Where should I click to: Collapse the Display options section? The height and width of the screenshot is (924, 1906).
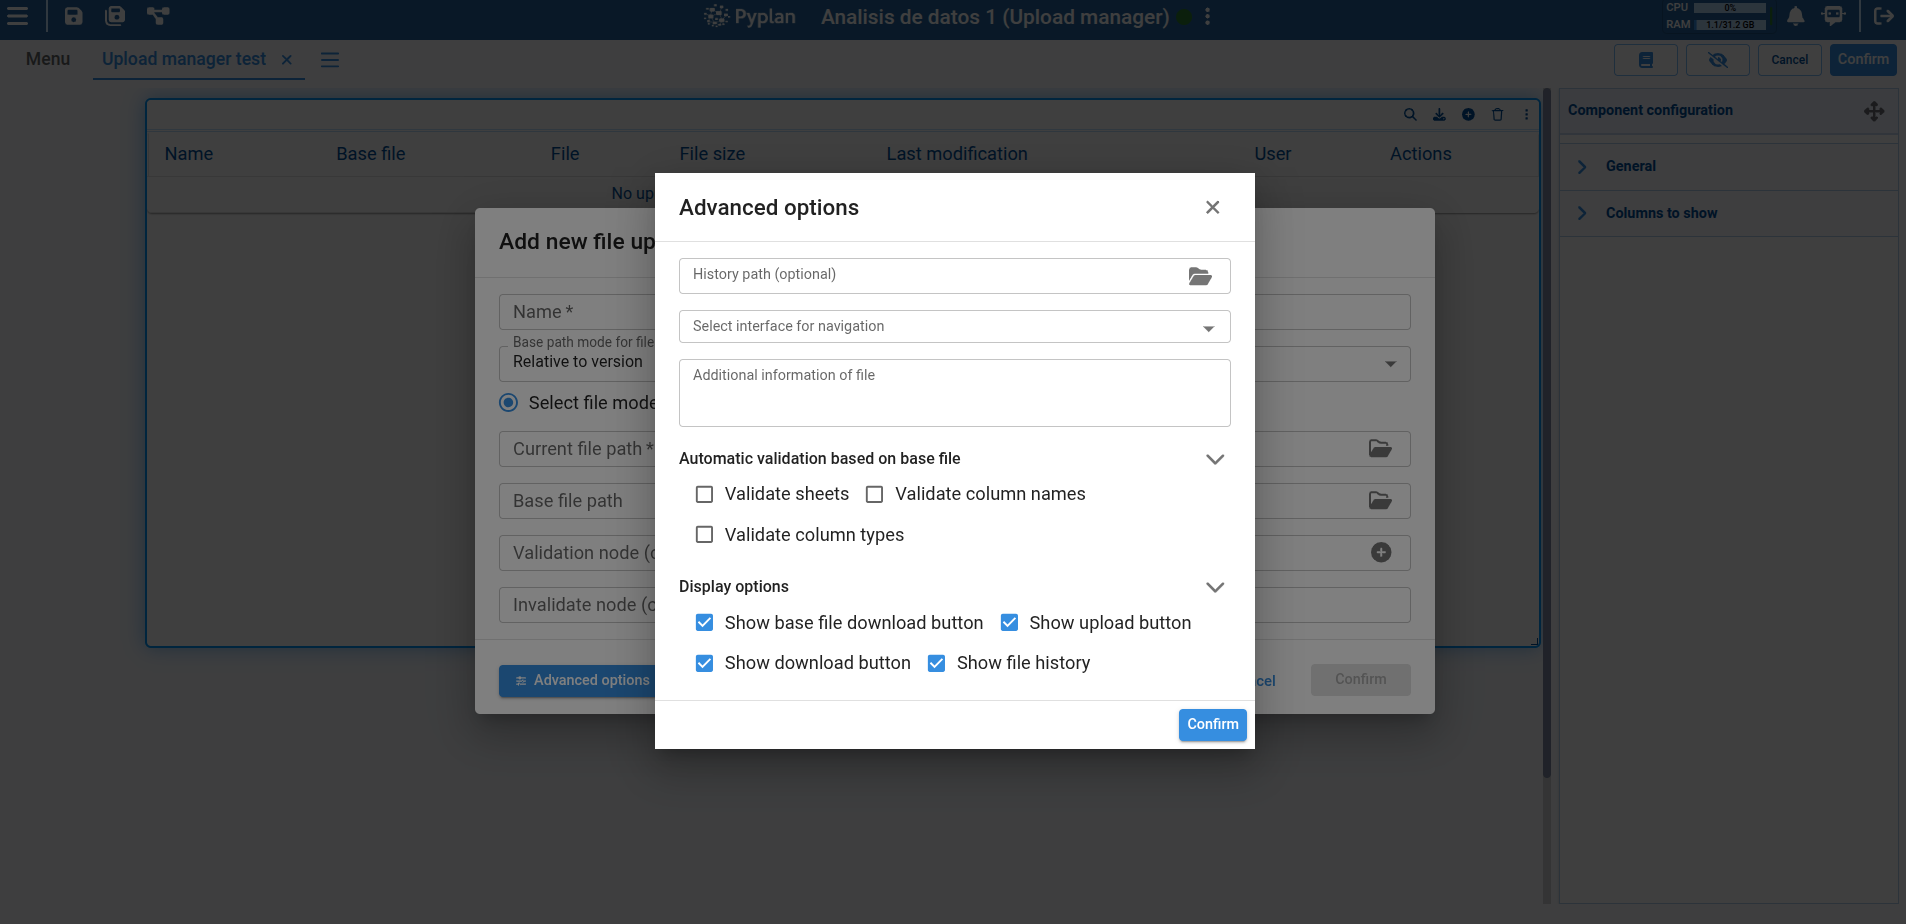click(1214, 587)
